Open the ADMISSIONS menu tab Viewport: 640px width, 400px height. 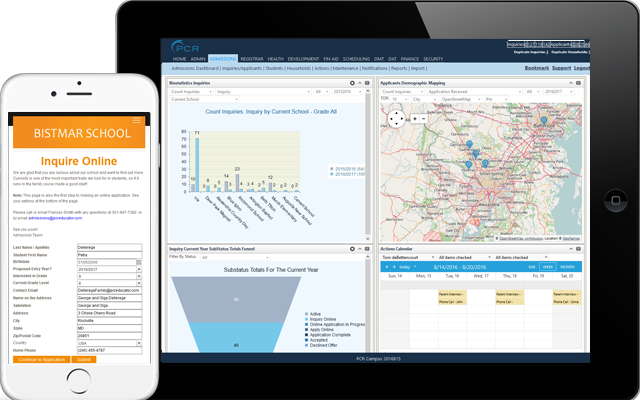pyautogui.click(x=223, y=59)
